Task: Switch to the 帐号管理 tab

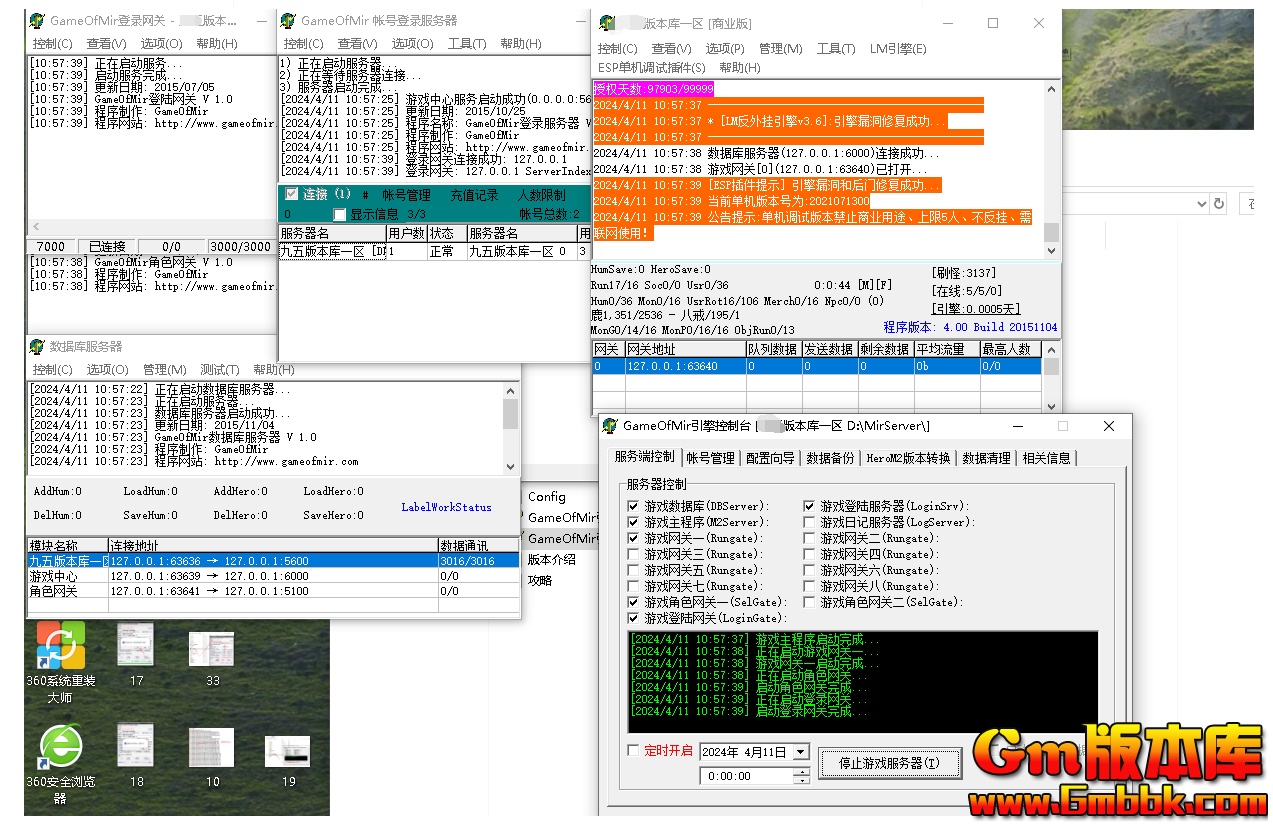Action: click(710, 458)
